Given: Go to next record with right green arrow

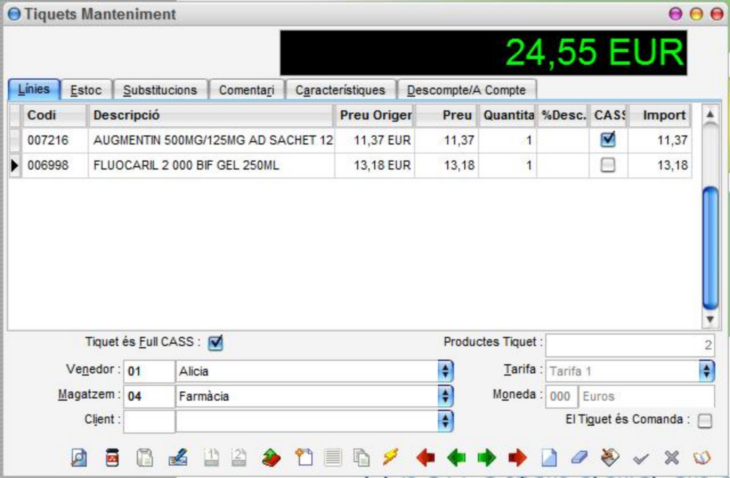Looking at the screenshot, I should tap(487, 458).
